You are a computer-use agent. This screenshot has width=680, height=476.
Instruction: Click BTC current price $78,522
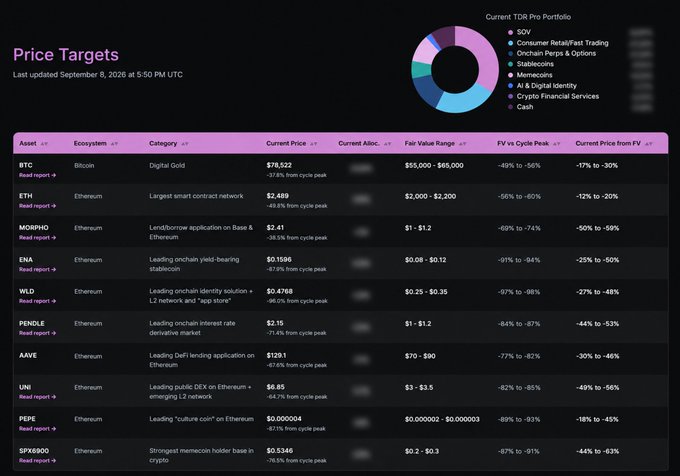point(279,166)
